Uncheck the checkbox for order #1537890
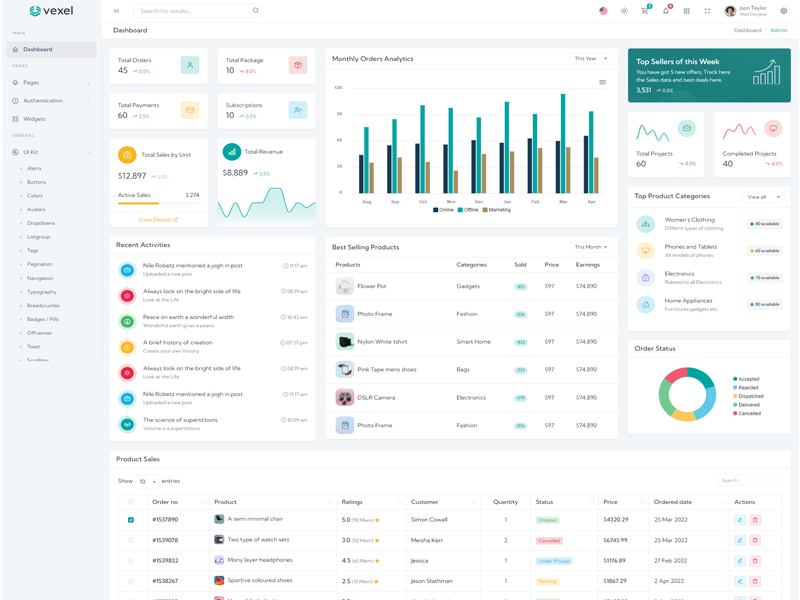Image resolution: width=800 pixels, height=600 pixels. tap(131, 520)
